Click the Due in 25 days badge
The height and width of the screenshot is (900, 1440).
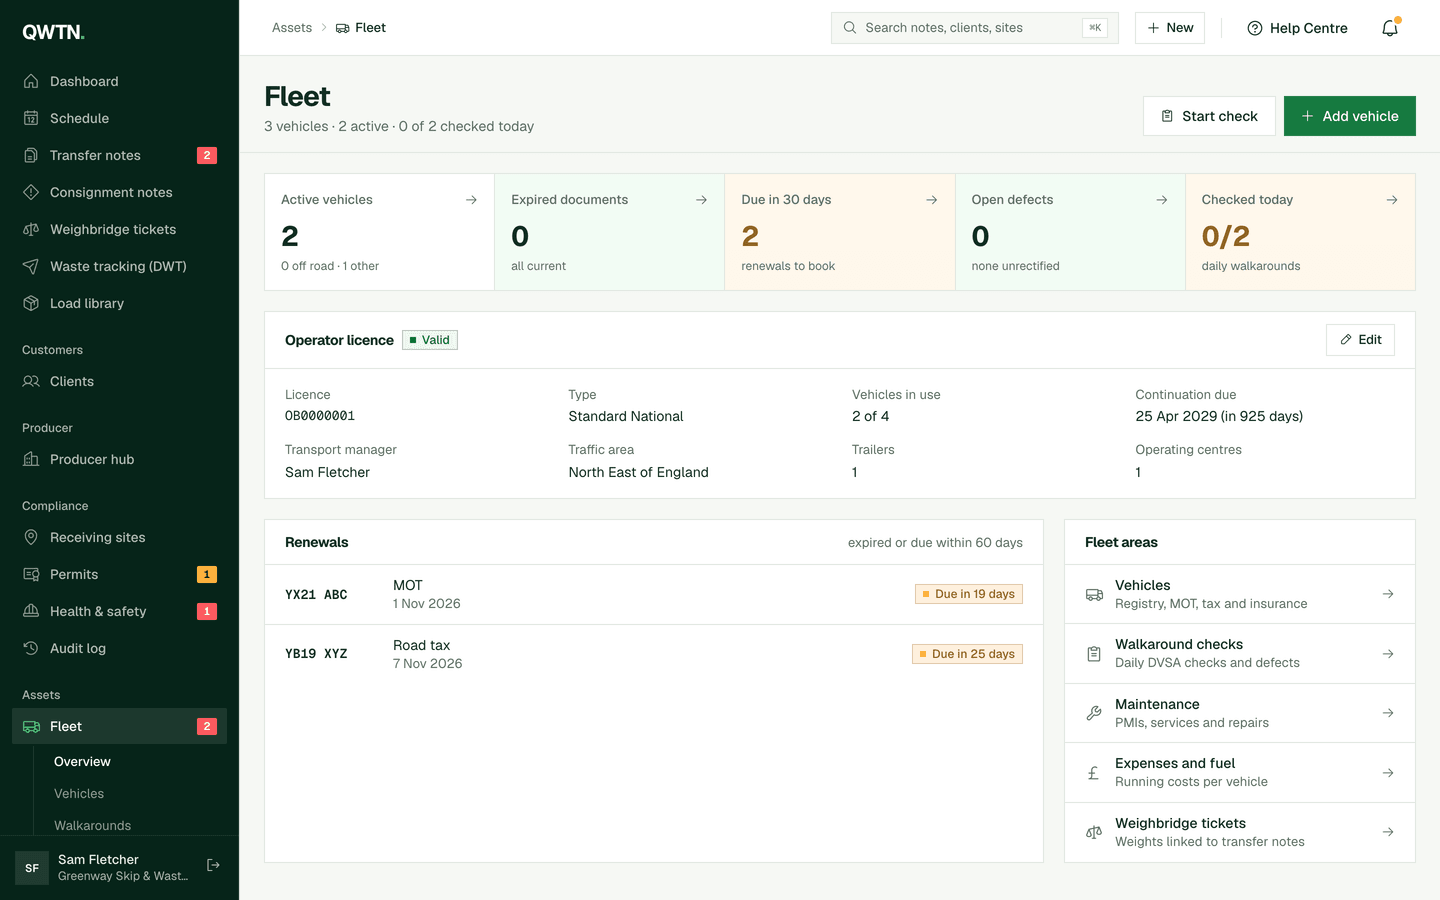tap(967, 654)
